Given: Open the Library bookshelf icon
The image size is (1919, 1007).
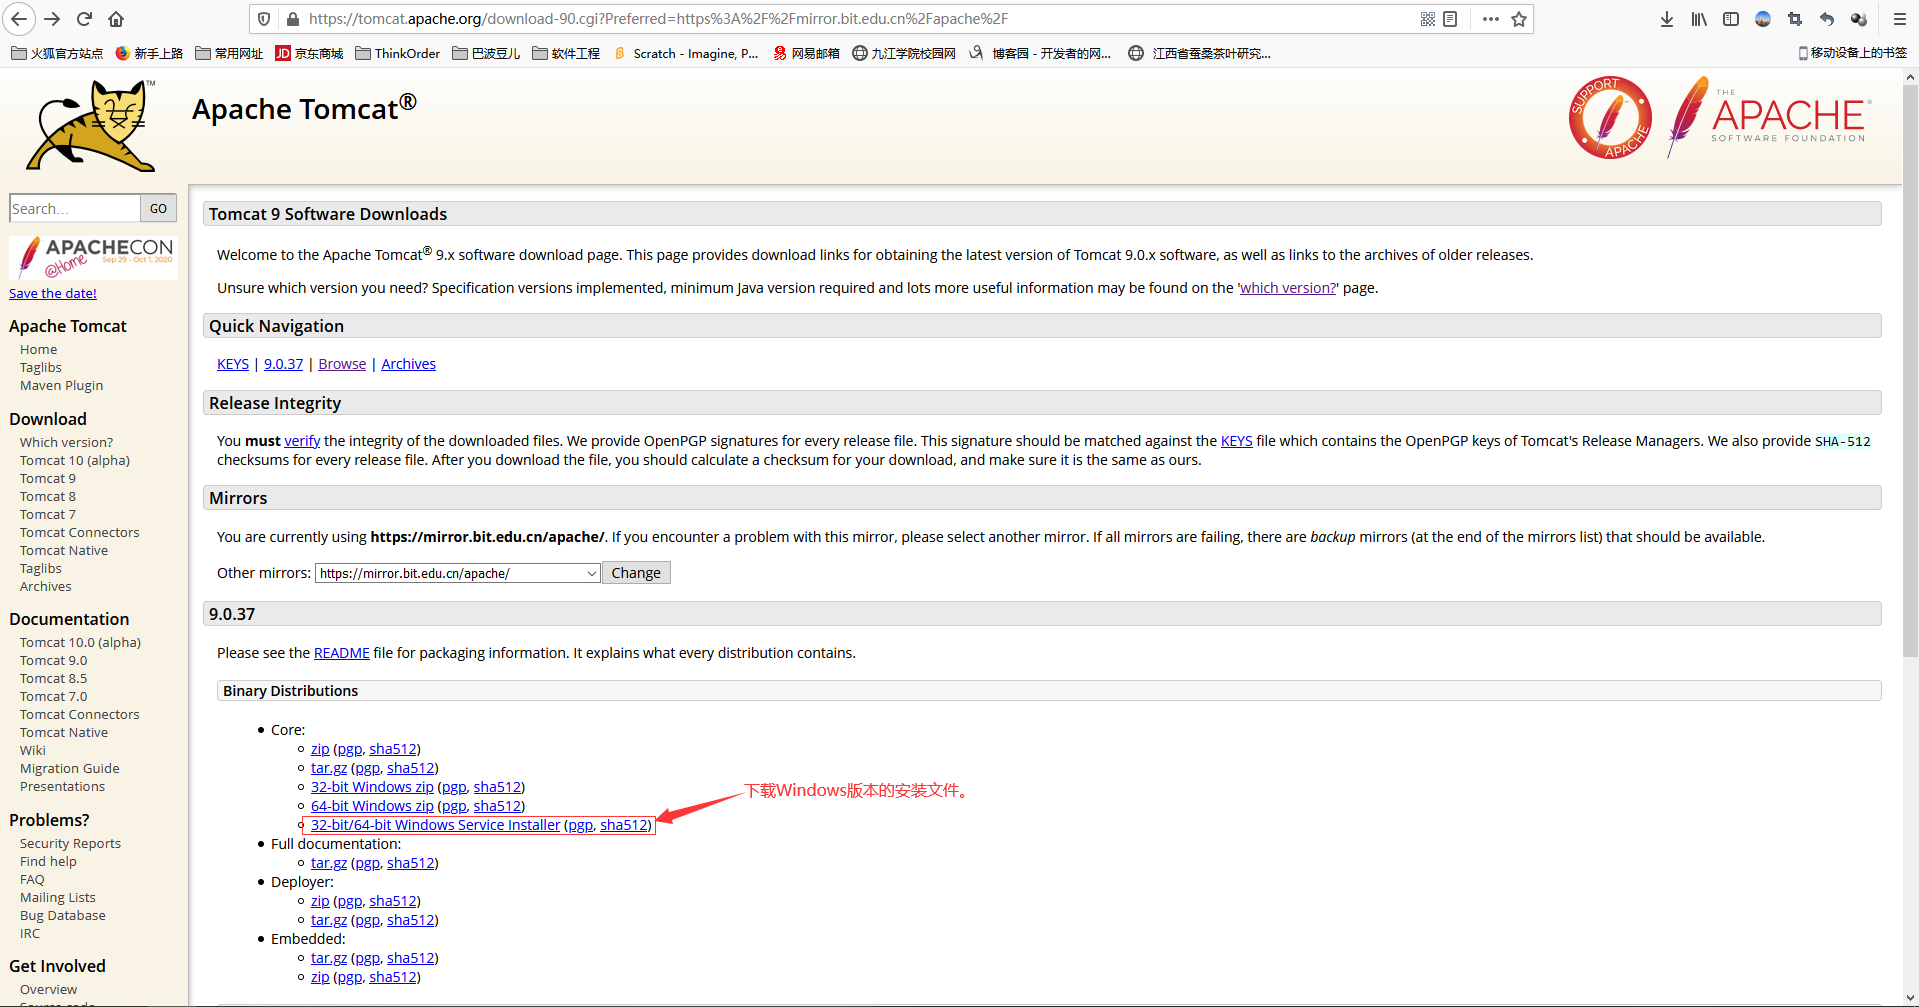Looking at the screenshot, I should tap(1699, 19).
